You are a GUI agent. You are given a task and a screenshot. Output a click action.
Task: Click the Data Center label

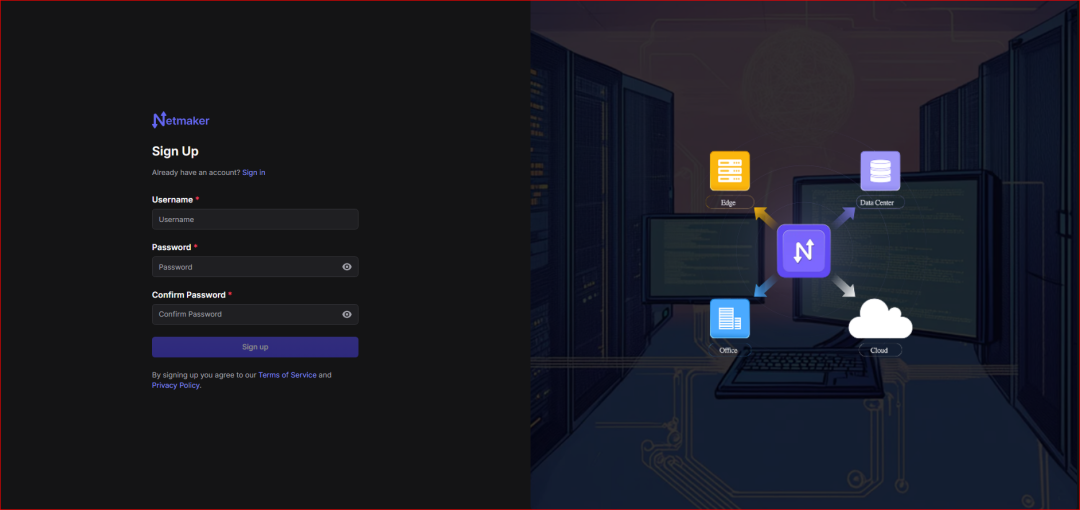880,203
